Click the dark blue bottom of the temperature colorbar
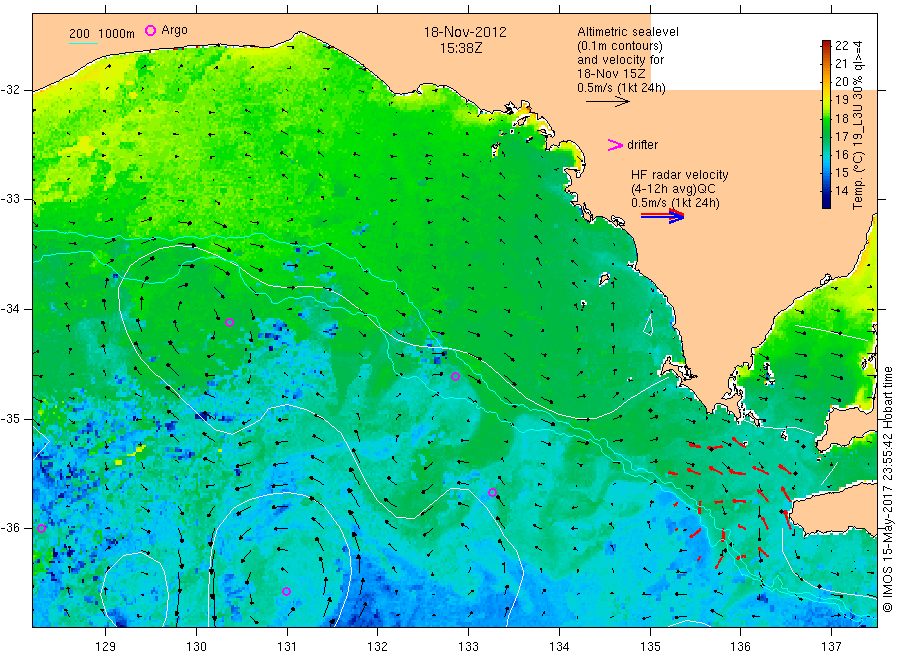 [826, 203]
